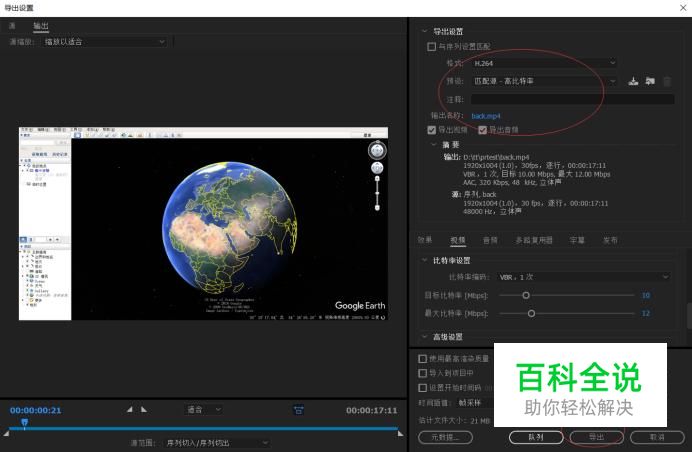Click the blue playhead marker
692x452 pixels.
pos(25,423)
